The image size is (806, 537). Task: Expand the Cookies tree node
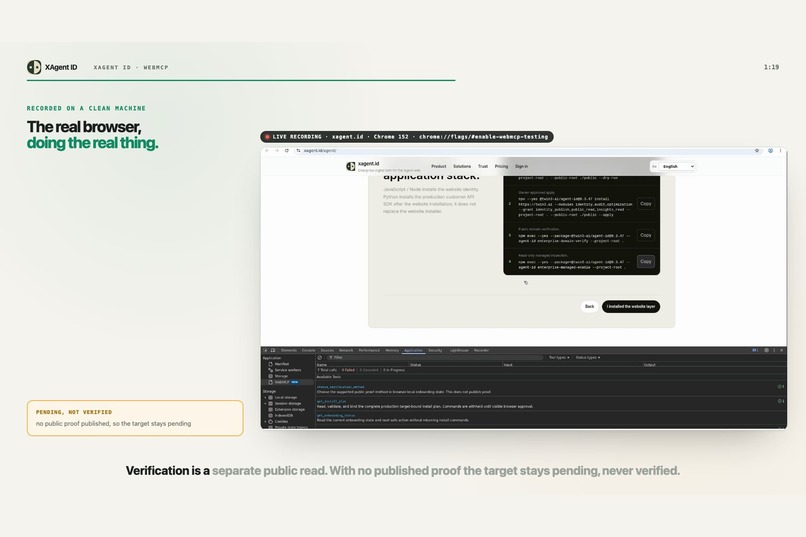point(266,421)
